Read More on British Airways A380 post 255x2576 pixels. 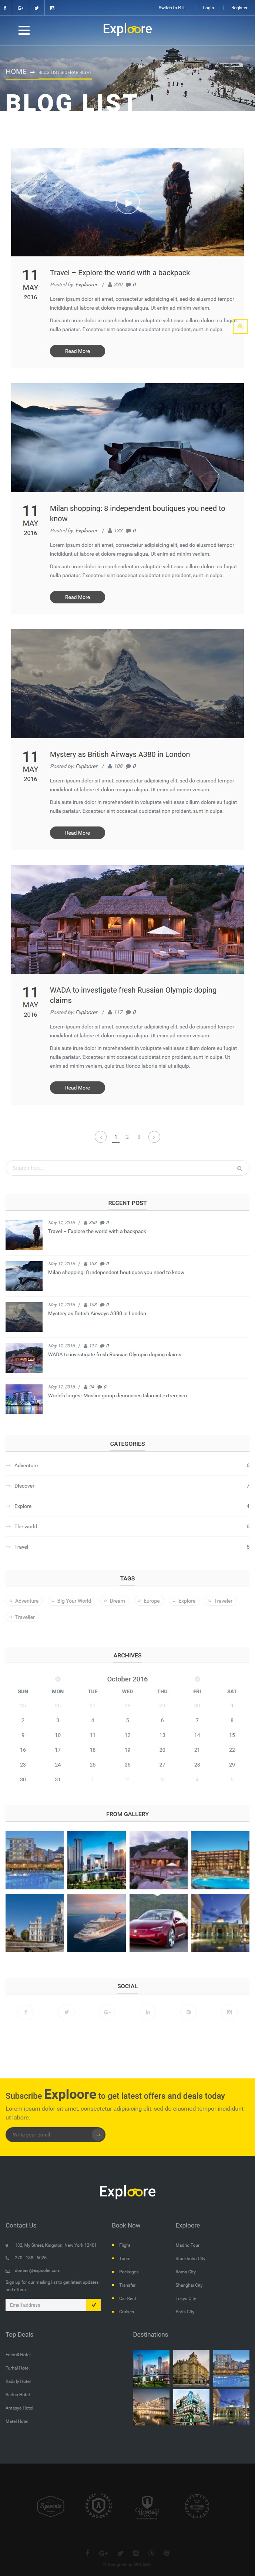77,833
